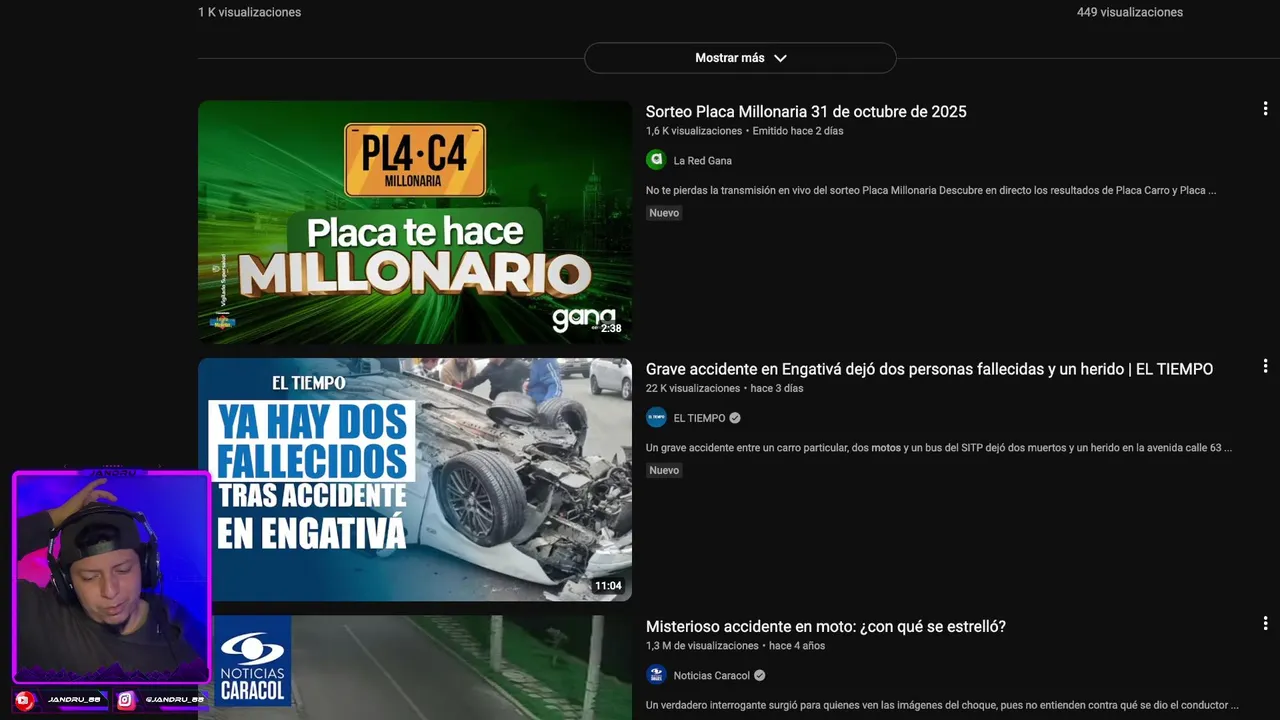This screenshot has height=720, width=1280.
Task: Click '1,3 M de visualizaciones' metadata text
Action: [702, 646]
